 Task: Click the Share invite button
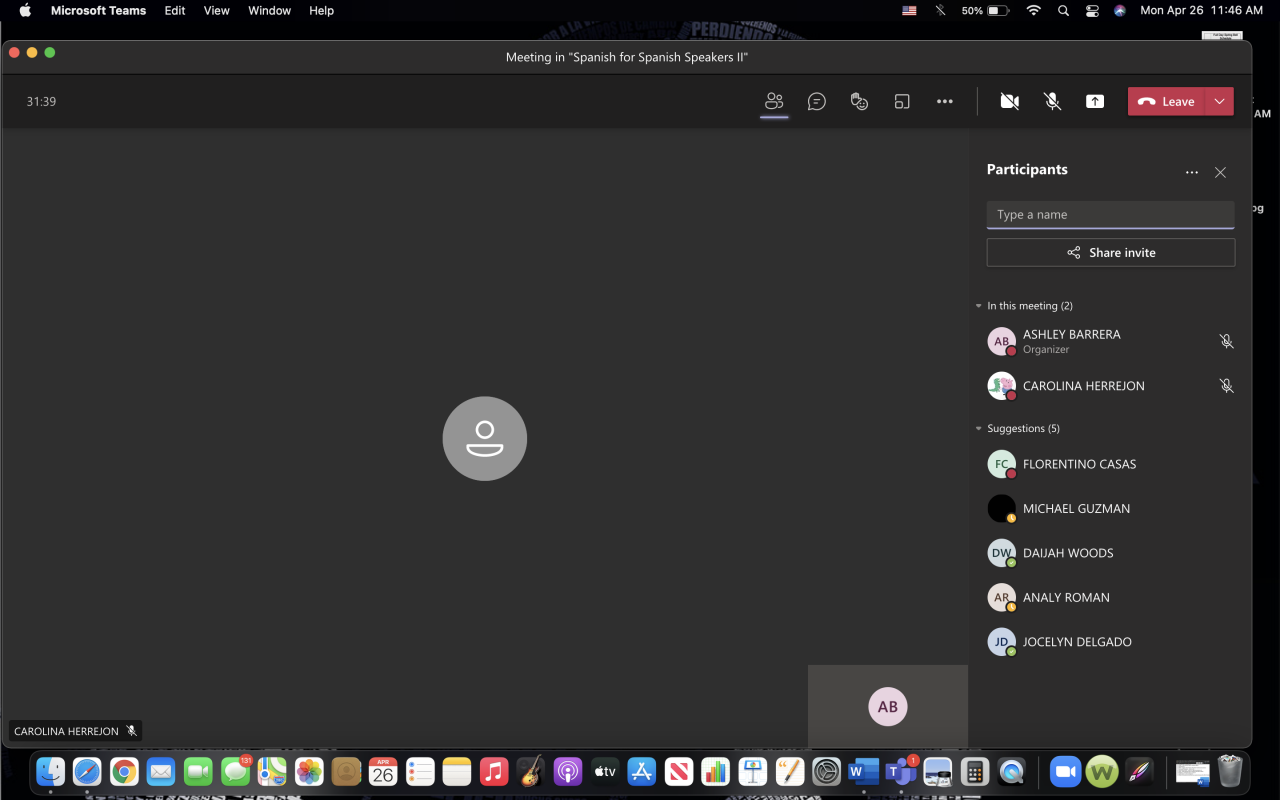(x=1110, y=253)
